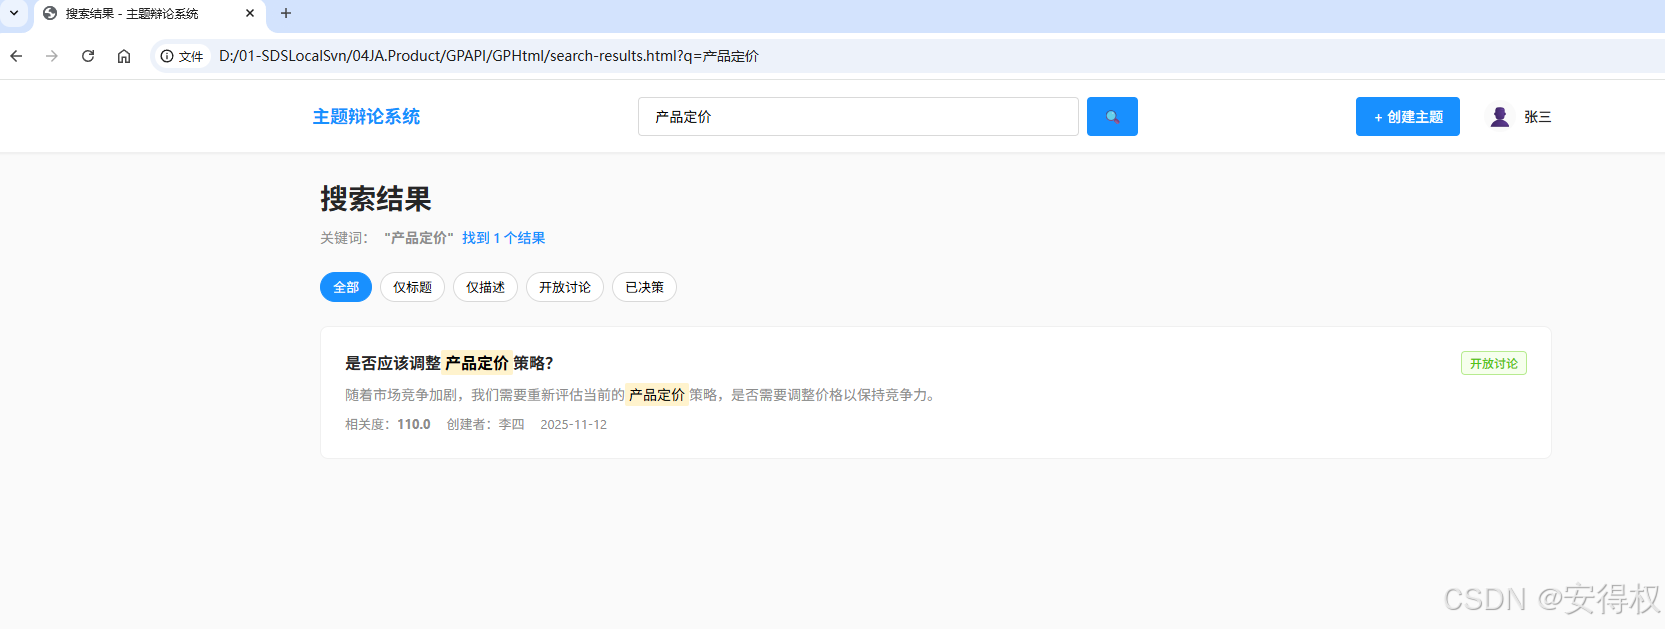The width and height of the screenshot is (1665, 629).
Task: Click the green 开放讨论 status badge
Action: (x=1494, y=364)
